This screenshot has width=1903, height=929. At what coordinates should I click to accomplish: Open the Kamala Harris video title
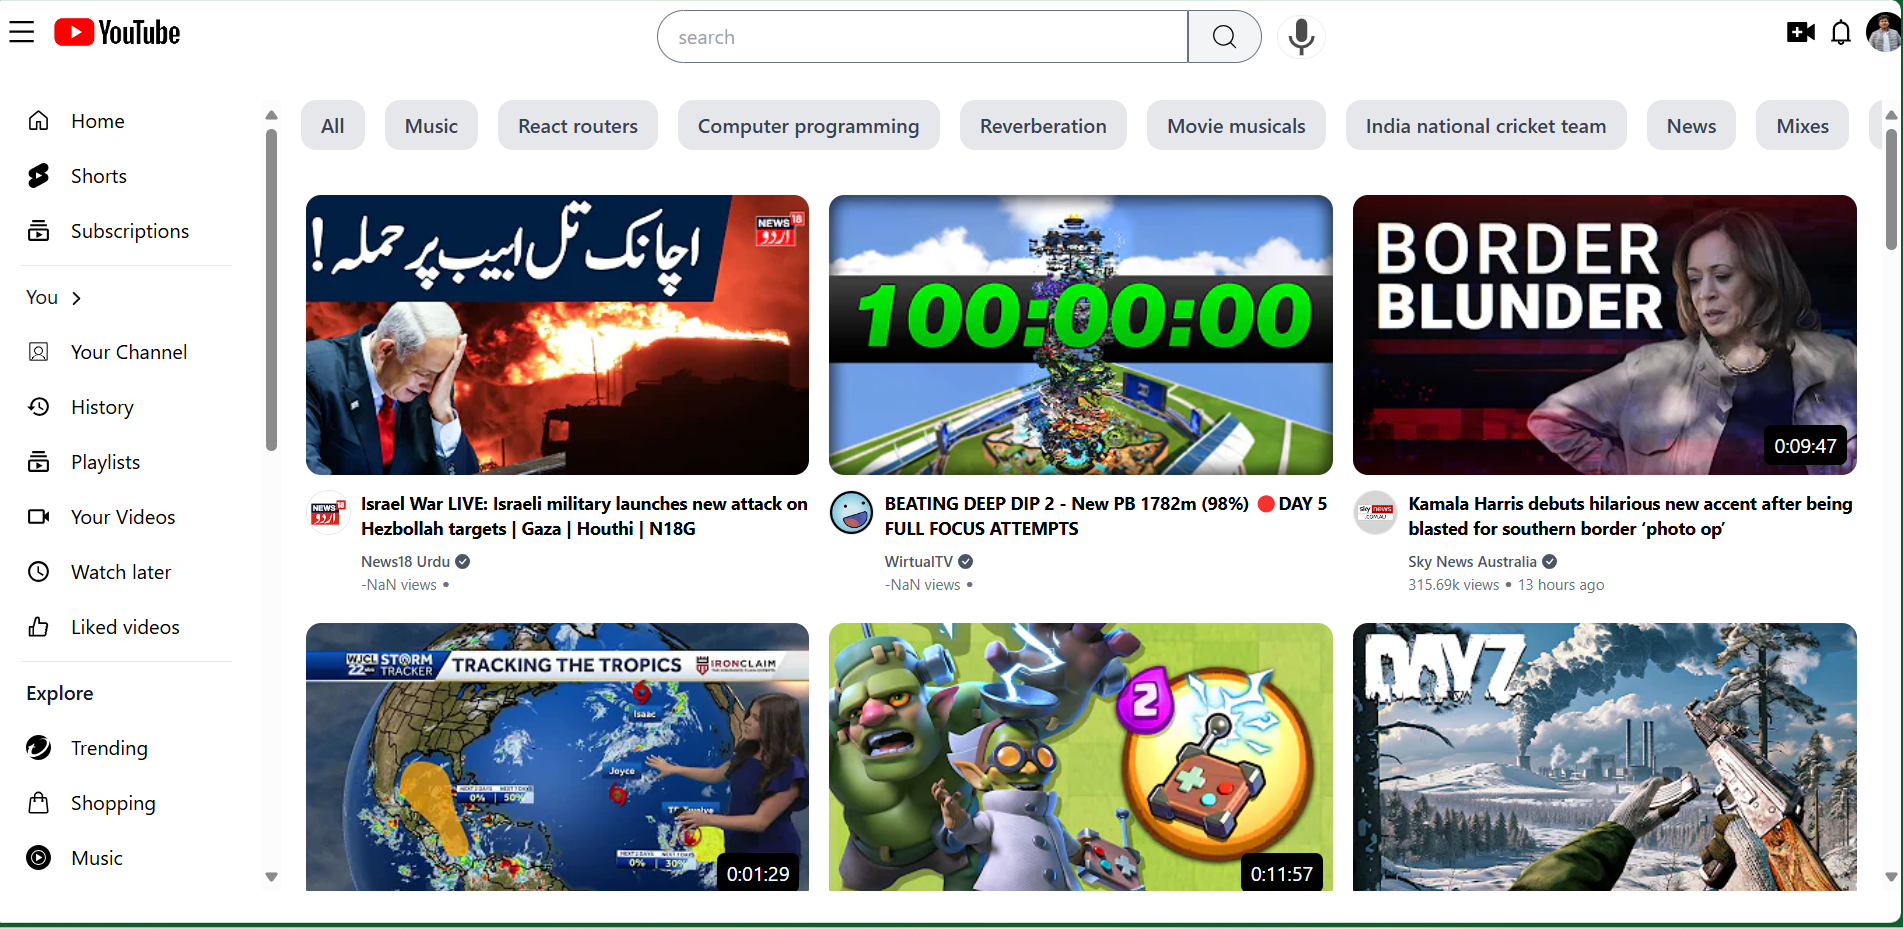pyautogui.click(x=1630, y=516)
